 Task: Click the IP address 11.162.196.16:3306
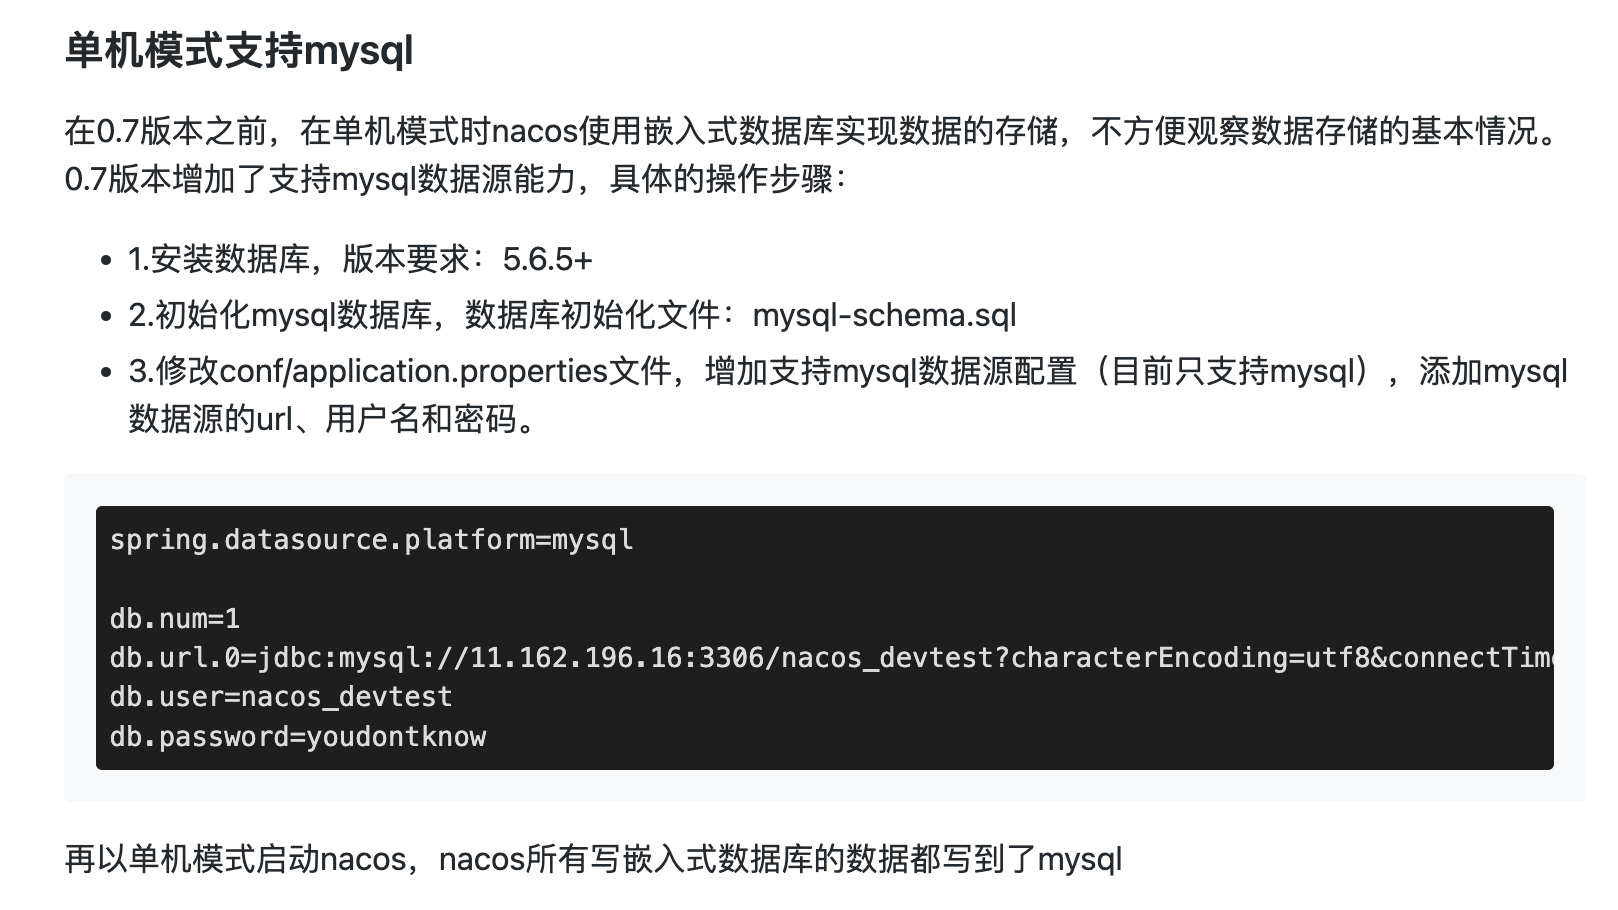click(617, 658)
